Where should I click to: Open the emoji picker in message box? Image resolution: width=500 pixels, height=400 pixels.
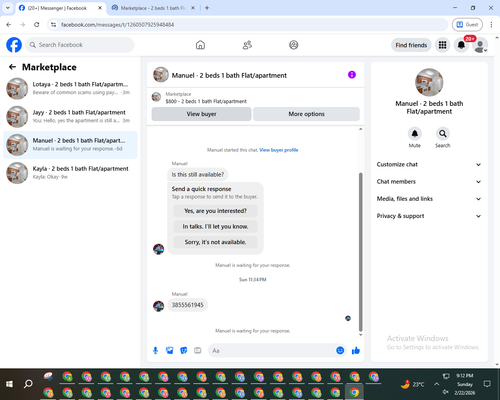coord(340,350)
